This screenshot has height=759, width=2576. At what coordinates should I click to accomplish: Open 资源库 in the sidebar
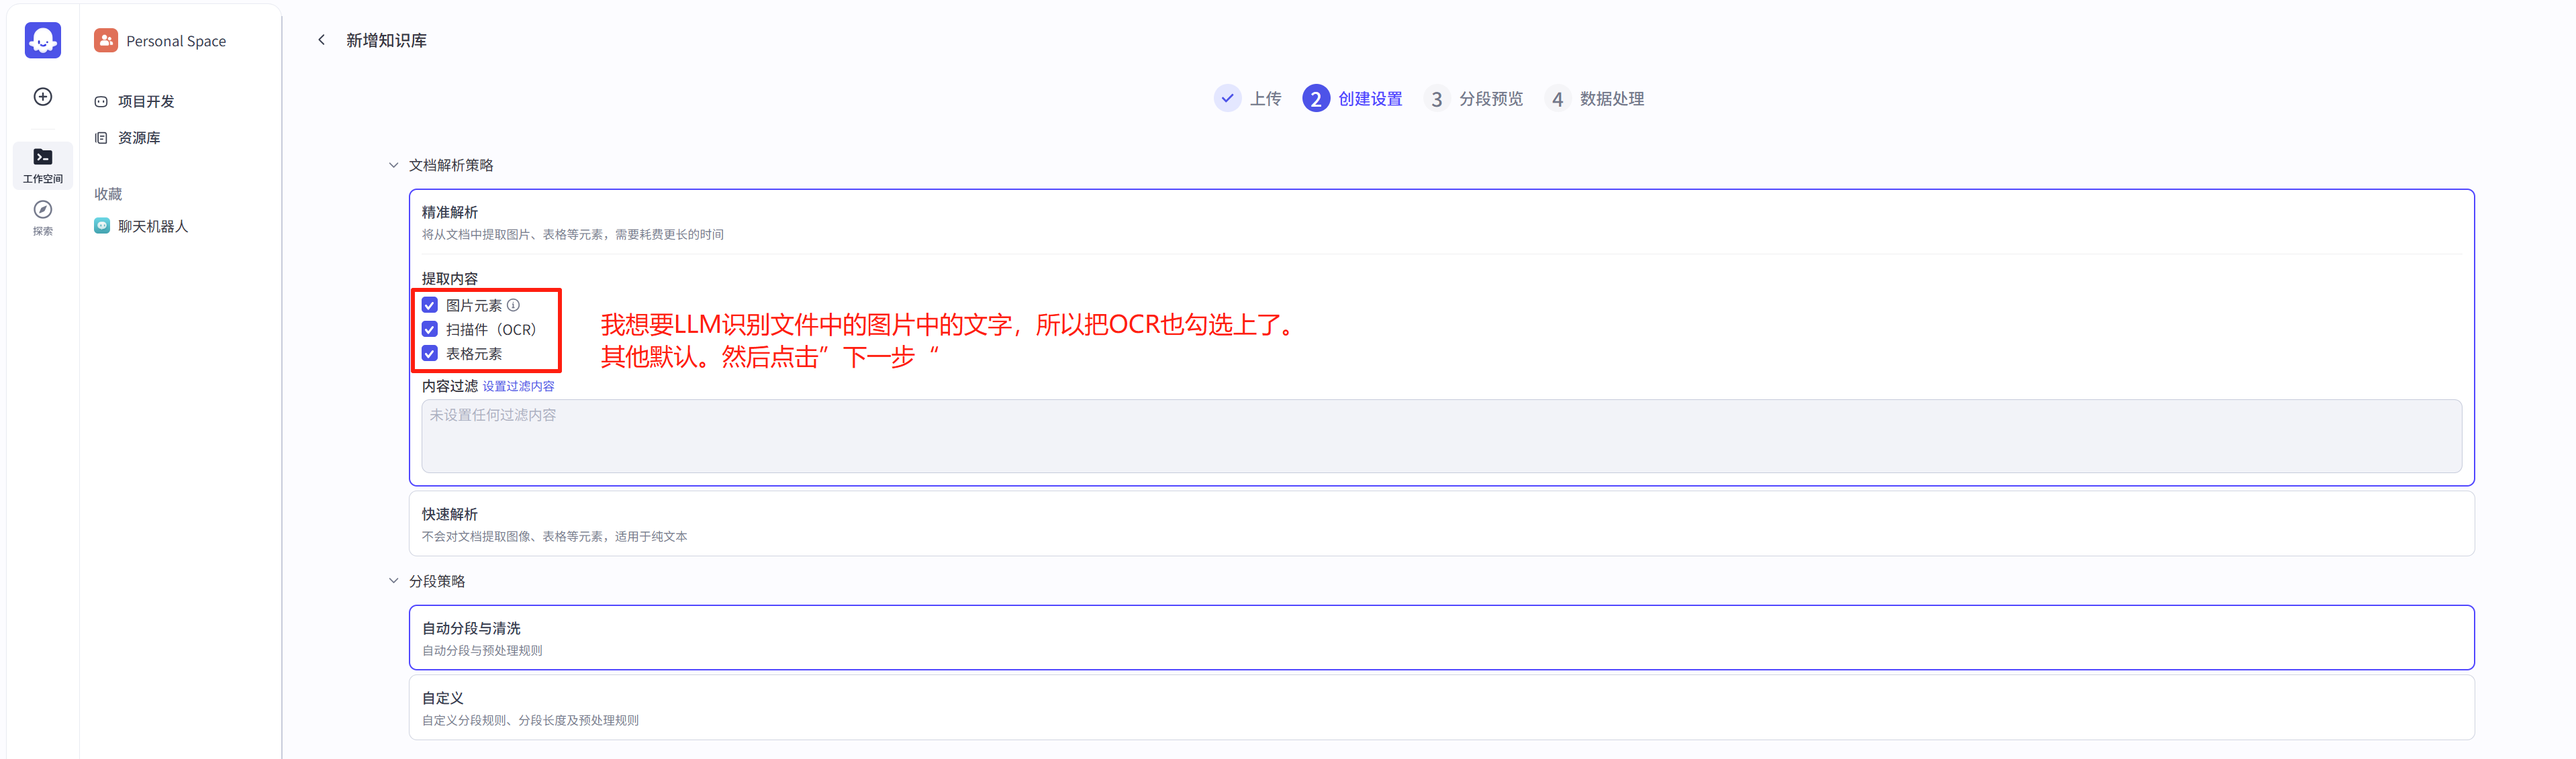[x=138, y=138]
